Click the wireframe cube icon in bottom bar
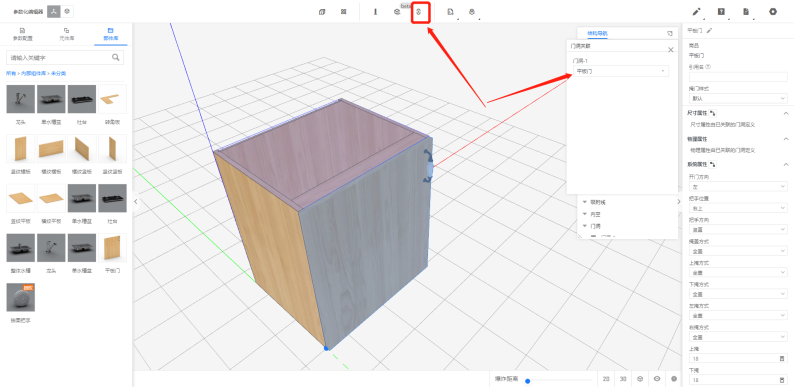794x387 pixels. point(640,379)
